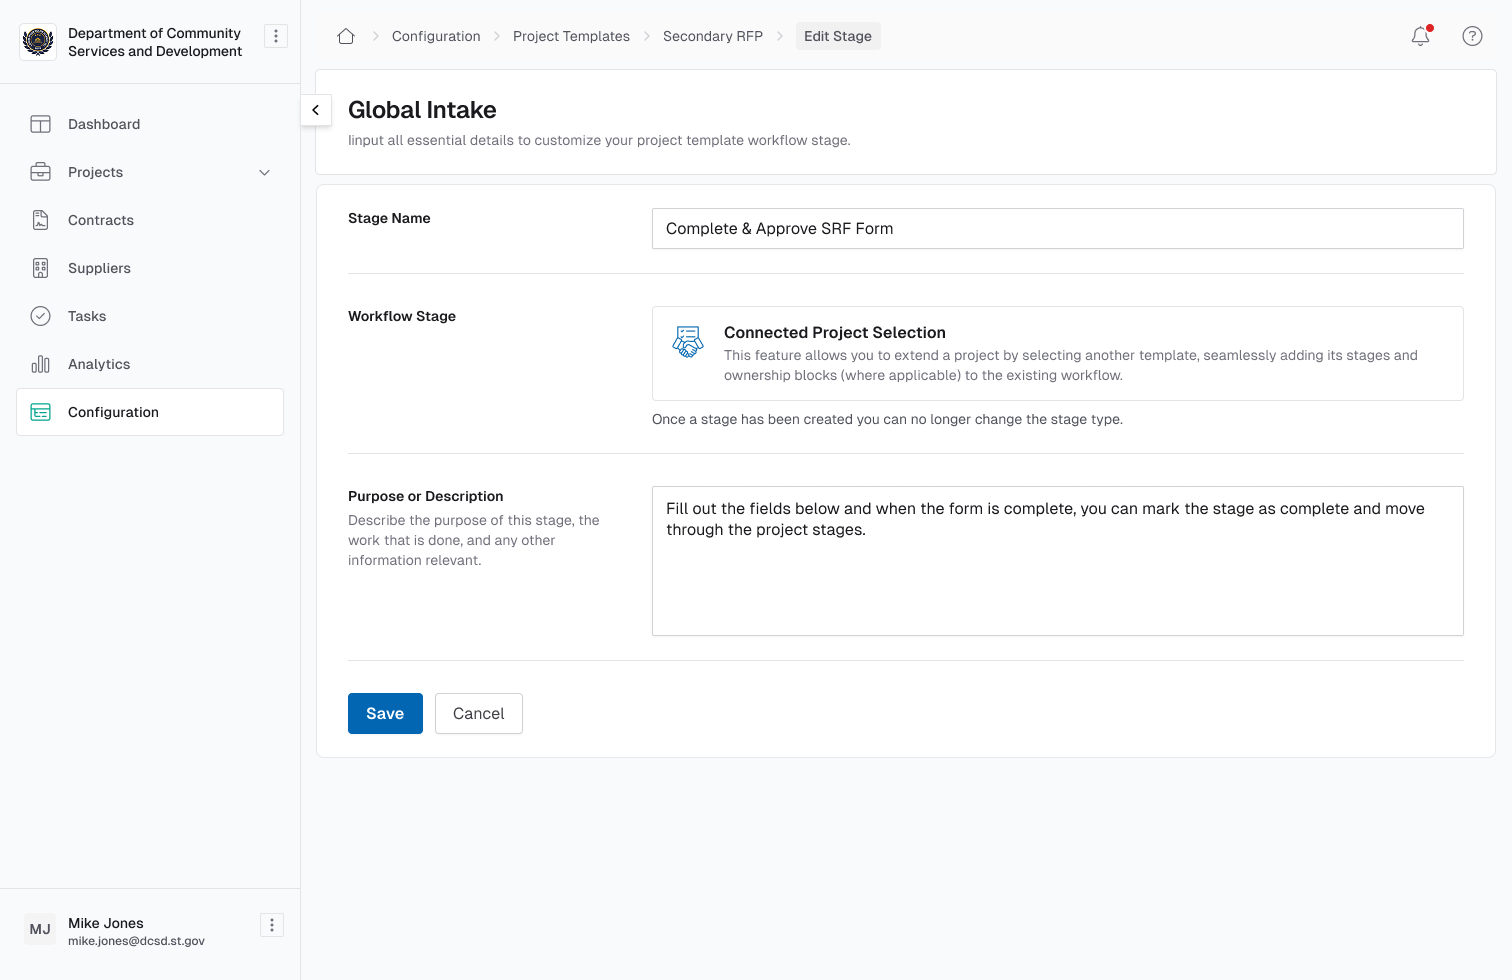
Task: Open the organization options kebab menu
Action: [275, 35]
